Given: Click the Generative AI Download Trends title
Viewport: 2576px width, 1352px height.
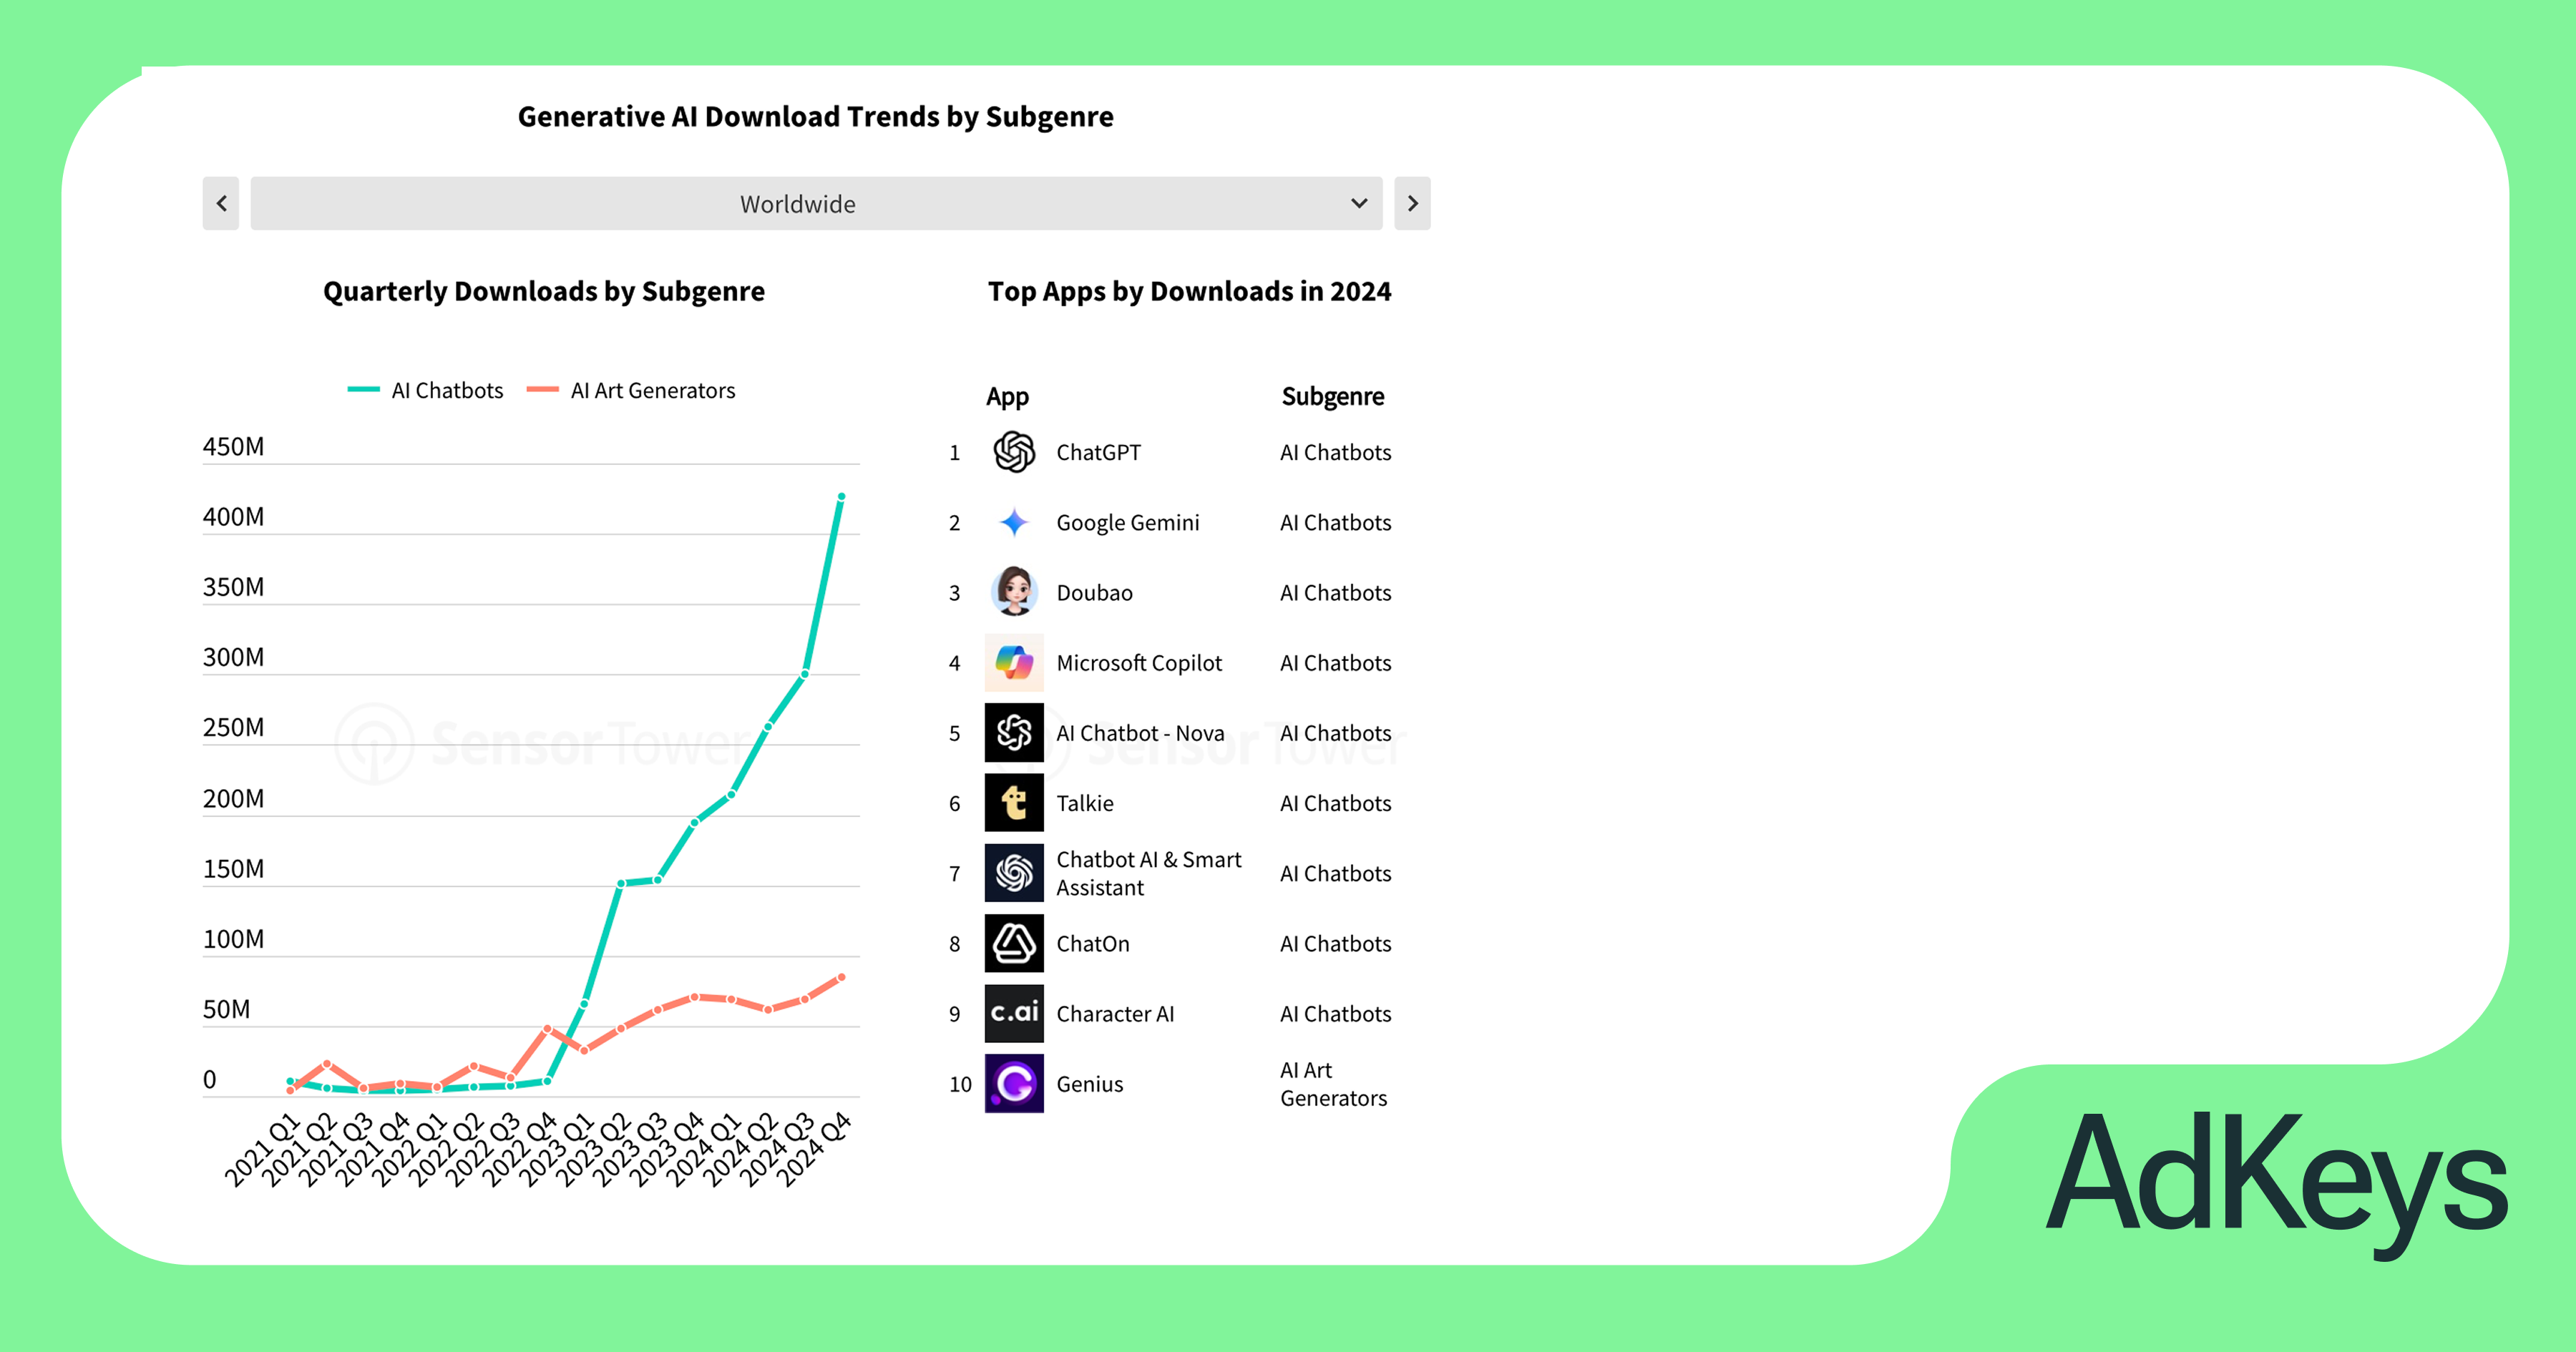Looking at the screenshot, I should point(815,117).
